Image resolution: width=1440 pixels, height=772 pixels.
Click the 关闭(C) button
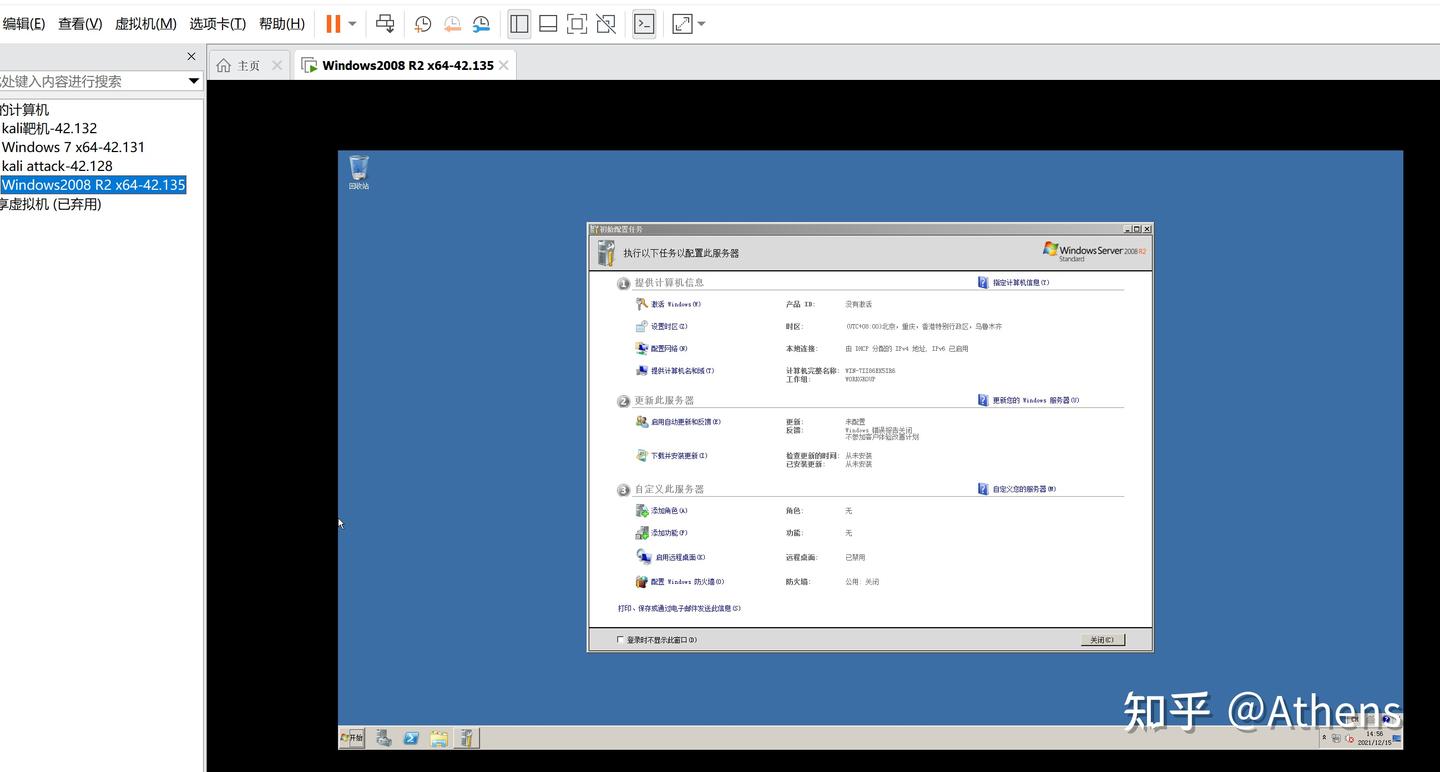pyautogui.click(x=1103, y=640)
